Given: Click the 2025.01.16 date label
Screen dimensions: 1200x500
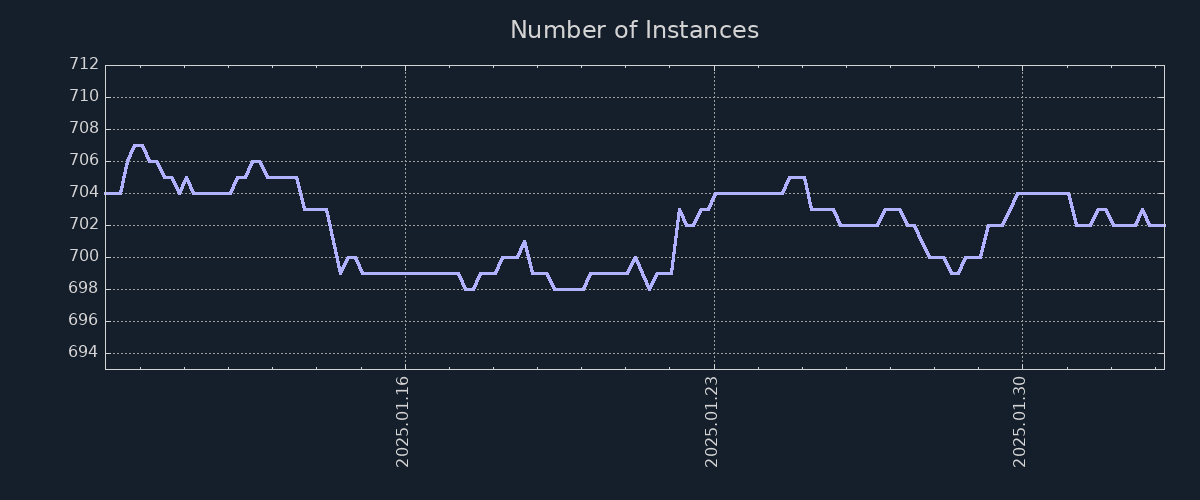Looking at the screenshot, I should click(x=404, y=420).
